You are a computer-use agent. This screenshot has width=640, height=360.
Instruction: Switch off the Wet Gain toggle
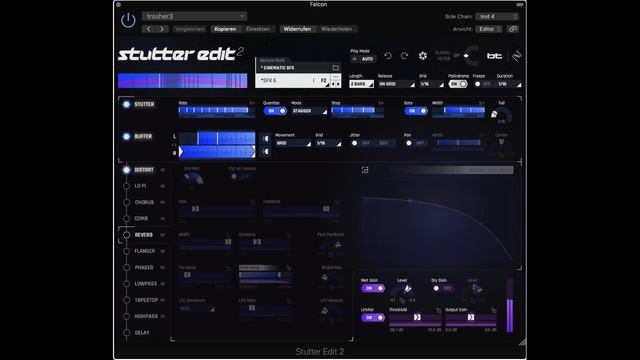(373, 288)
